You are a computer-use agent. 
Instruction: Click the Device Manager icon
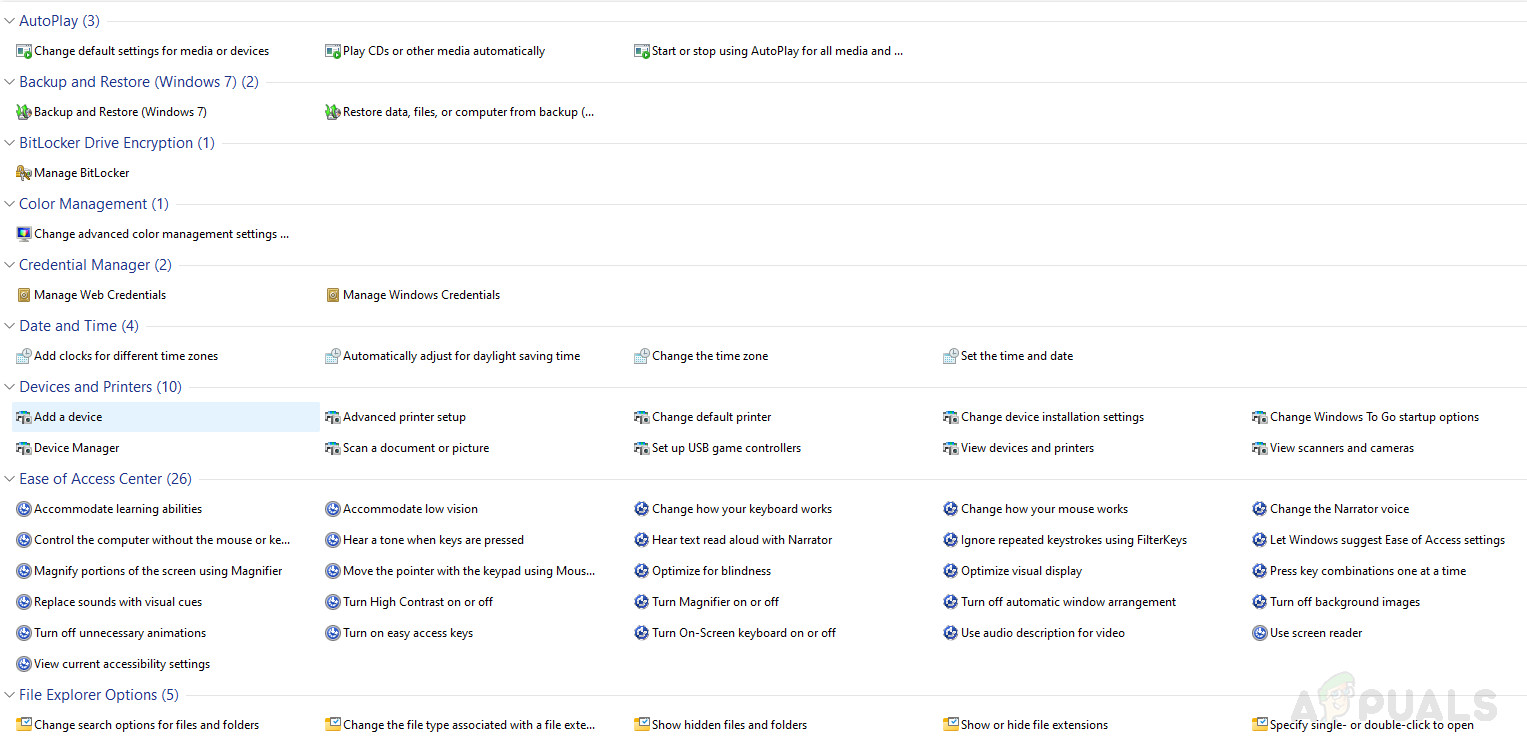(x=24, y=448)
